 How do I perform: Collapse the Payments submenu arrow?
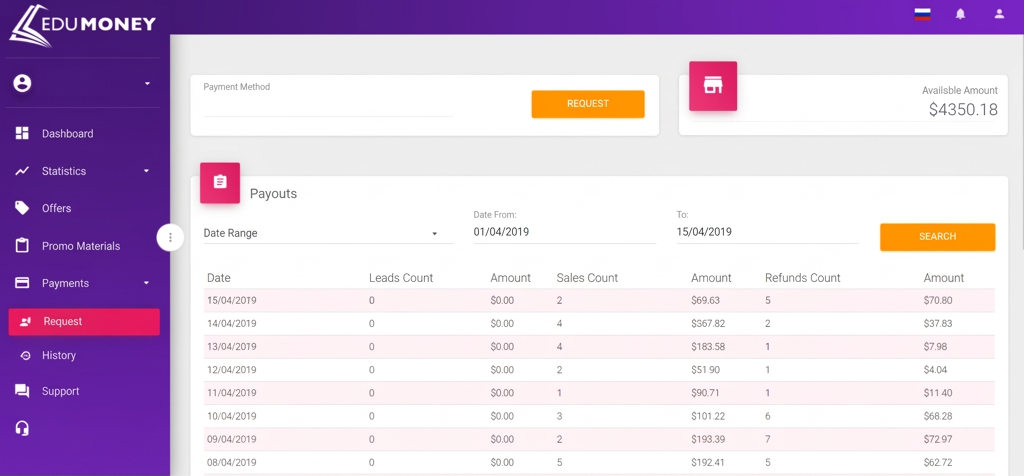click(x=146, y=283)
